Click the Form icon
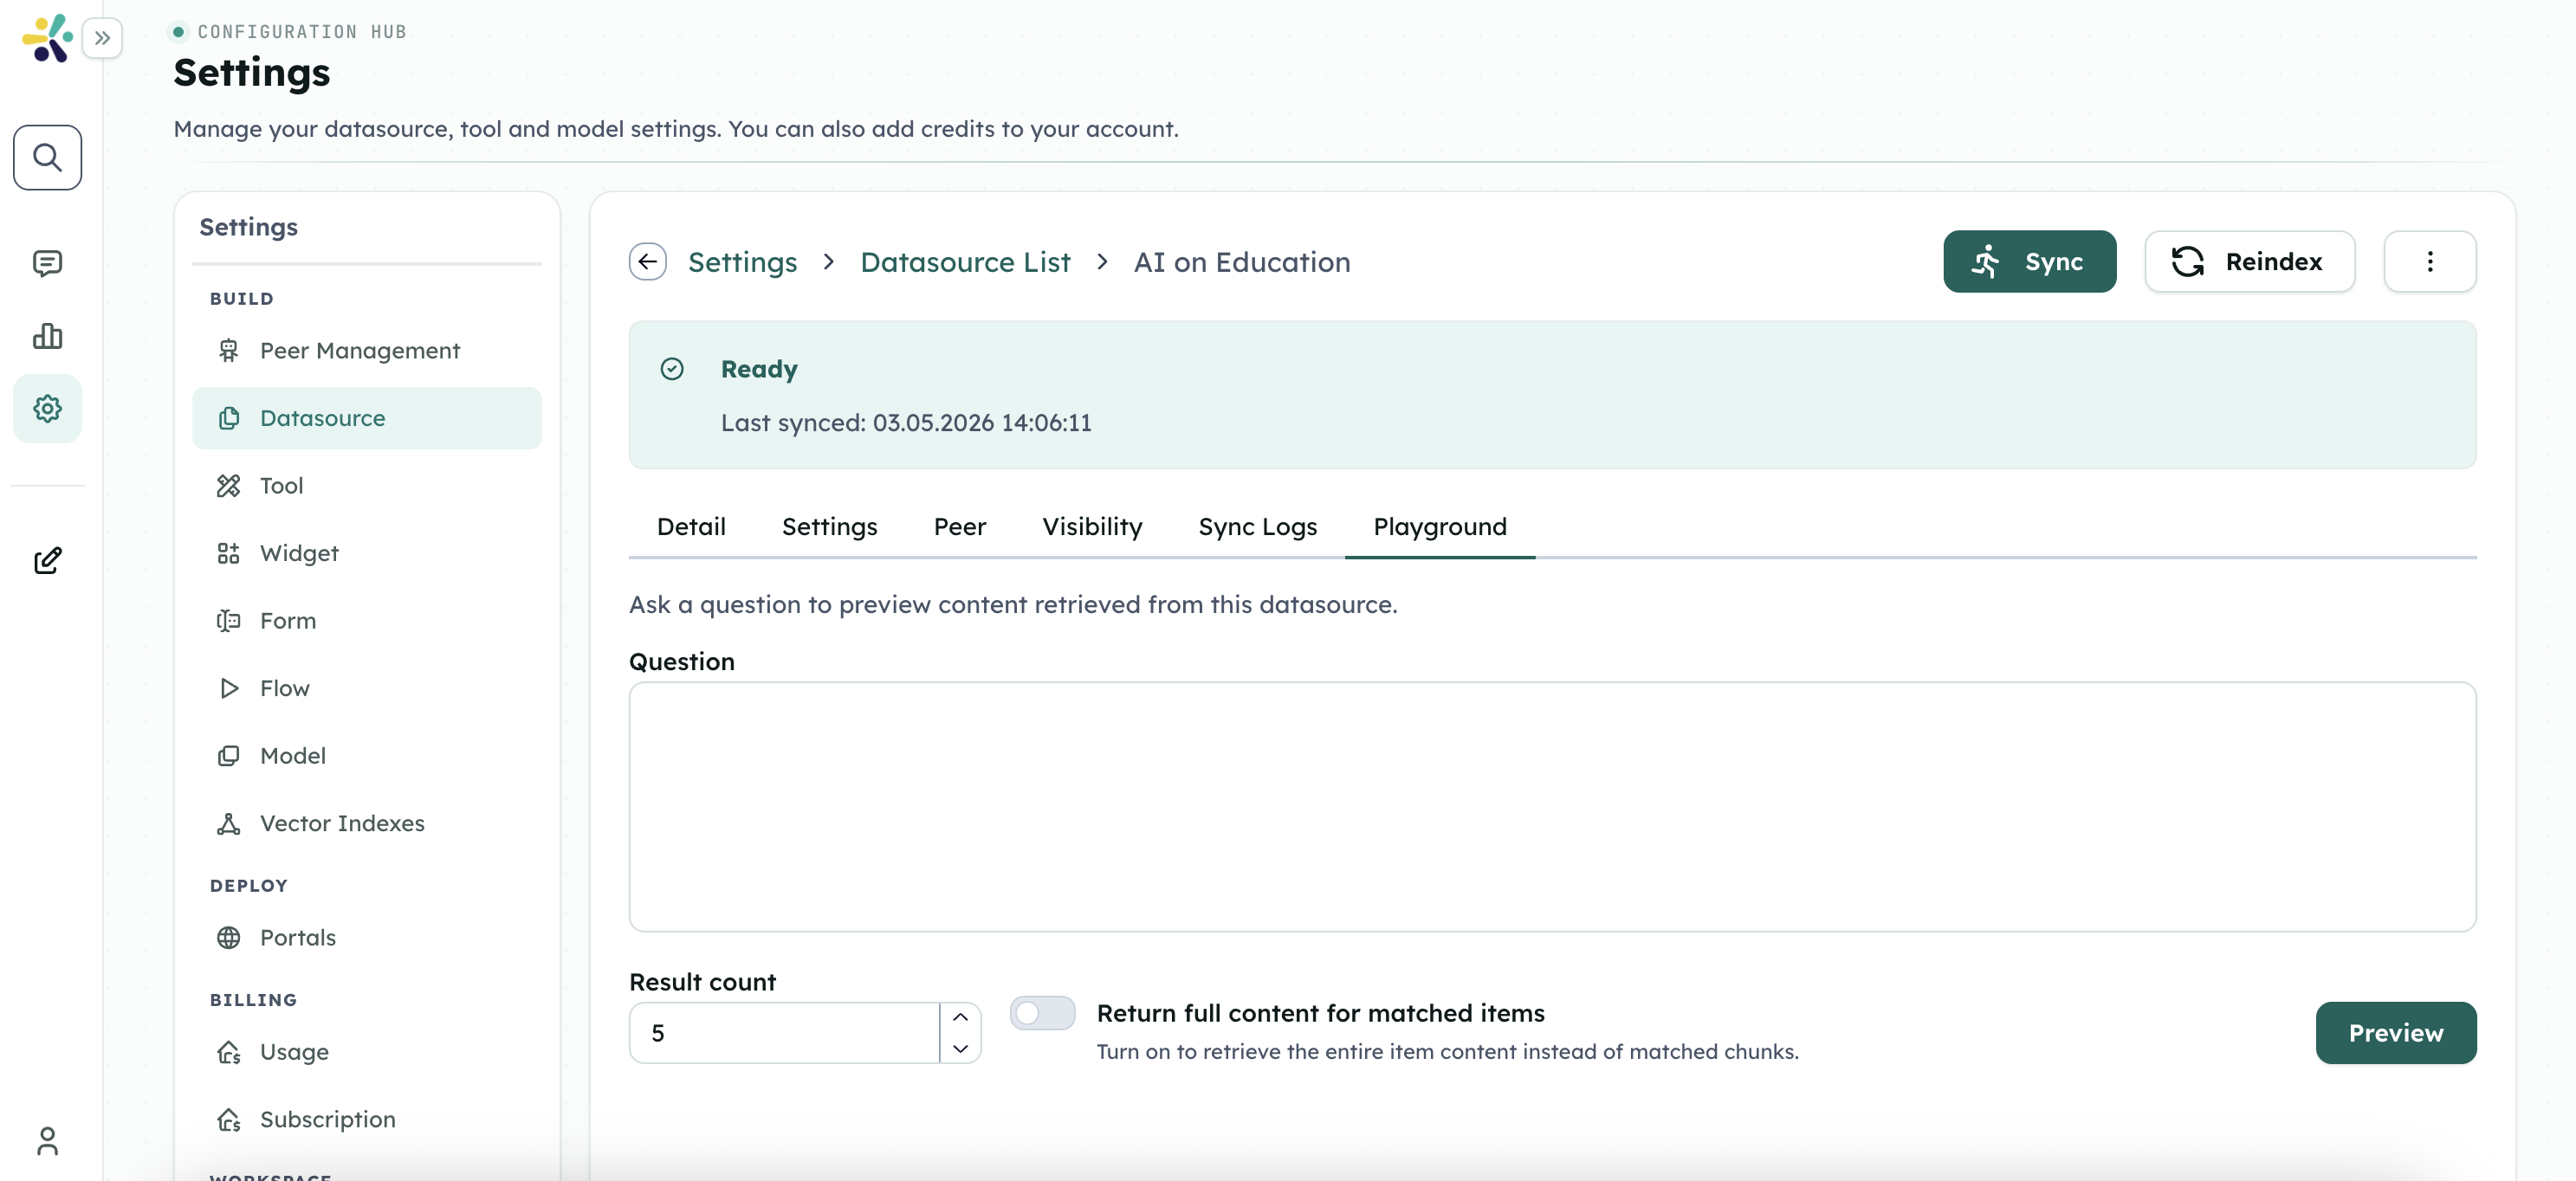The height and width of the screenshot is (1181, 2576). click(228, 620)
